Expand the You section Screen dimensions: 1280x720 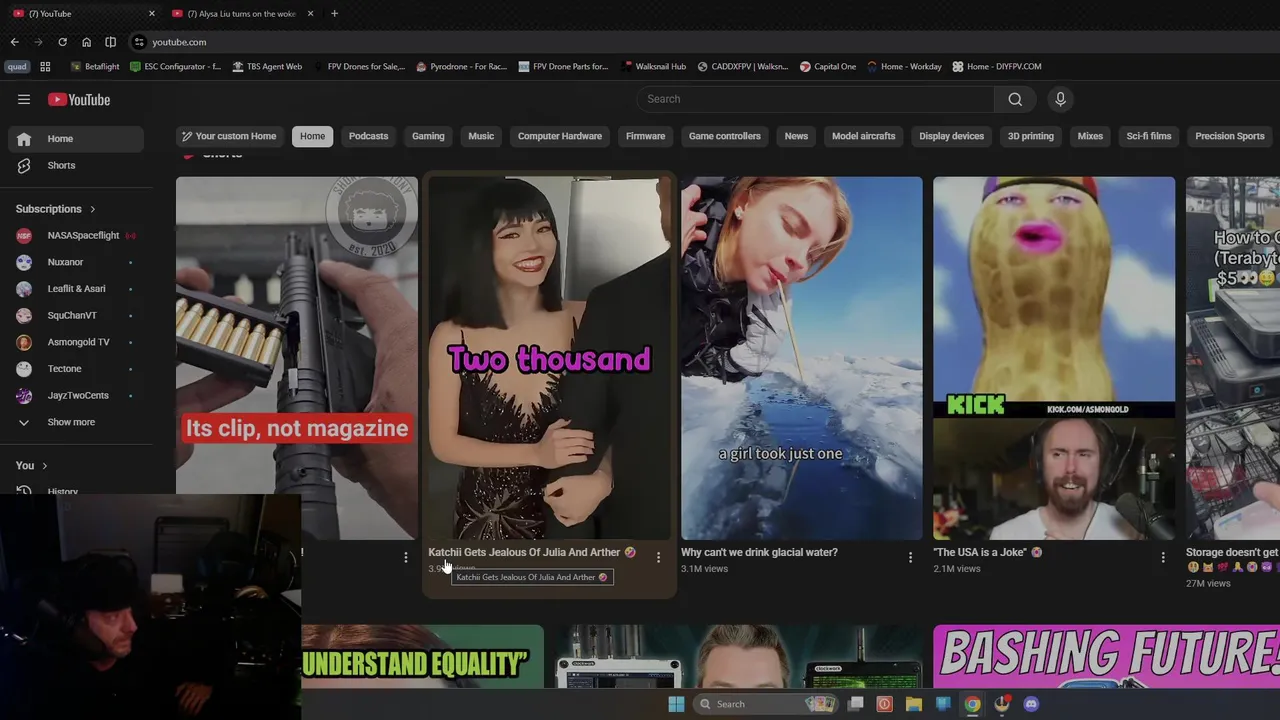coord(32,465)
